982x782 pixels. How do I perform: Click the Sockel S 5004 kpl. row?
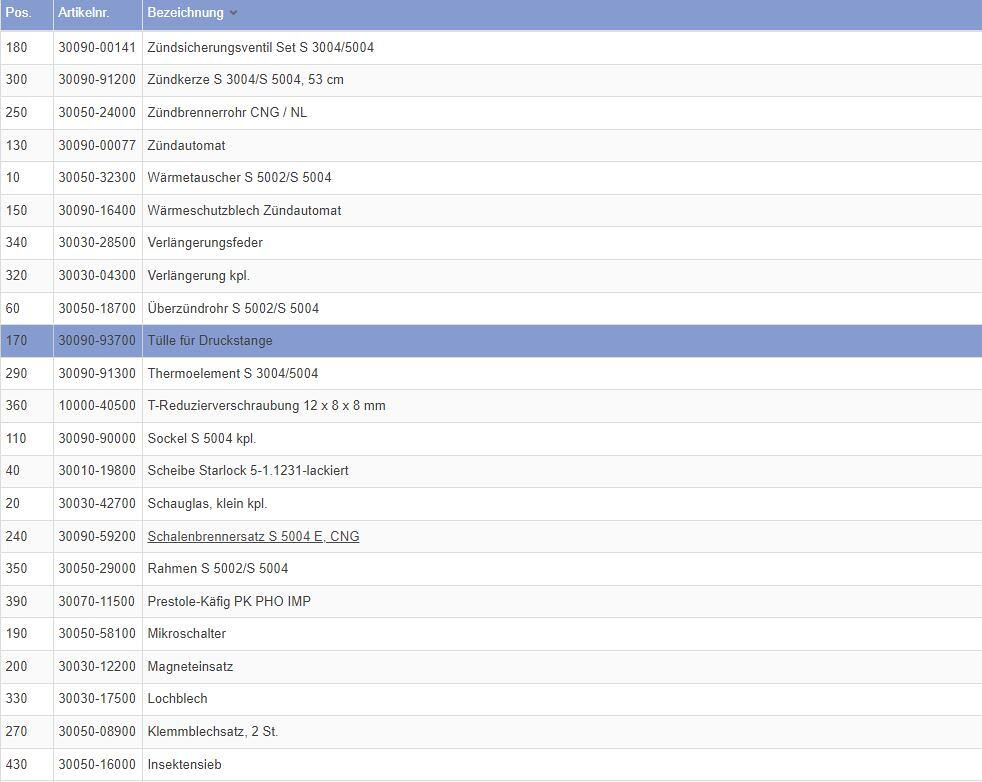point(201,438)
